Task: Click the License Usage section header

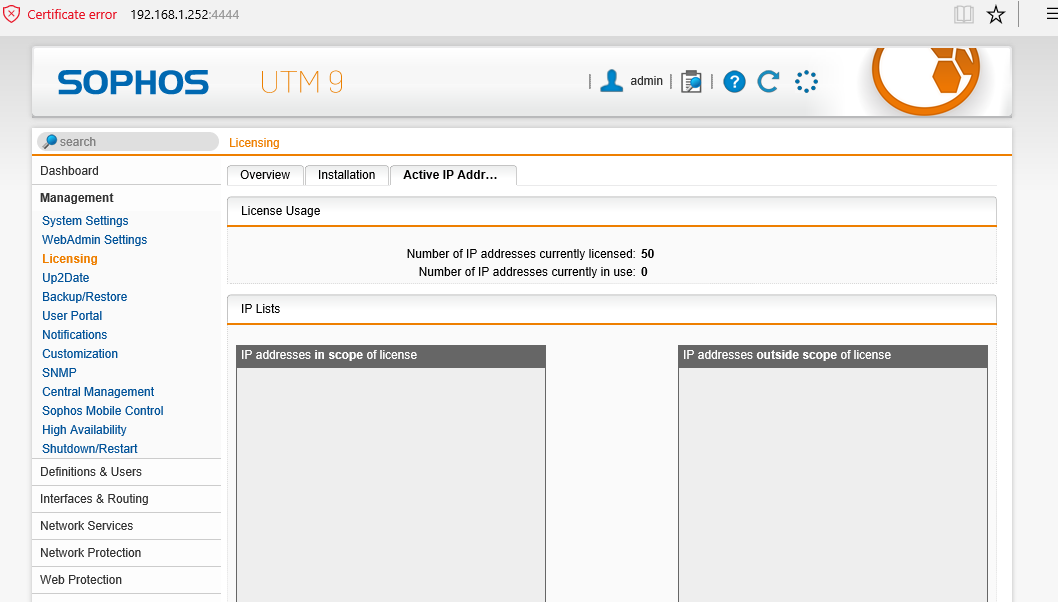Action: pos(611,211)
